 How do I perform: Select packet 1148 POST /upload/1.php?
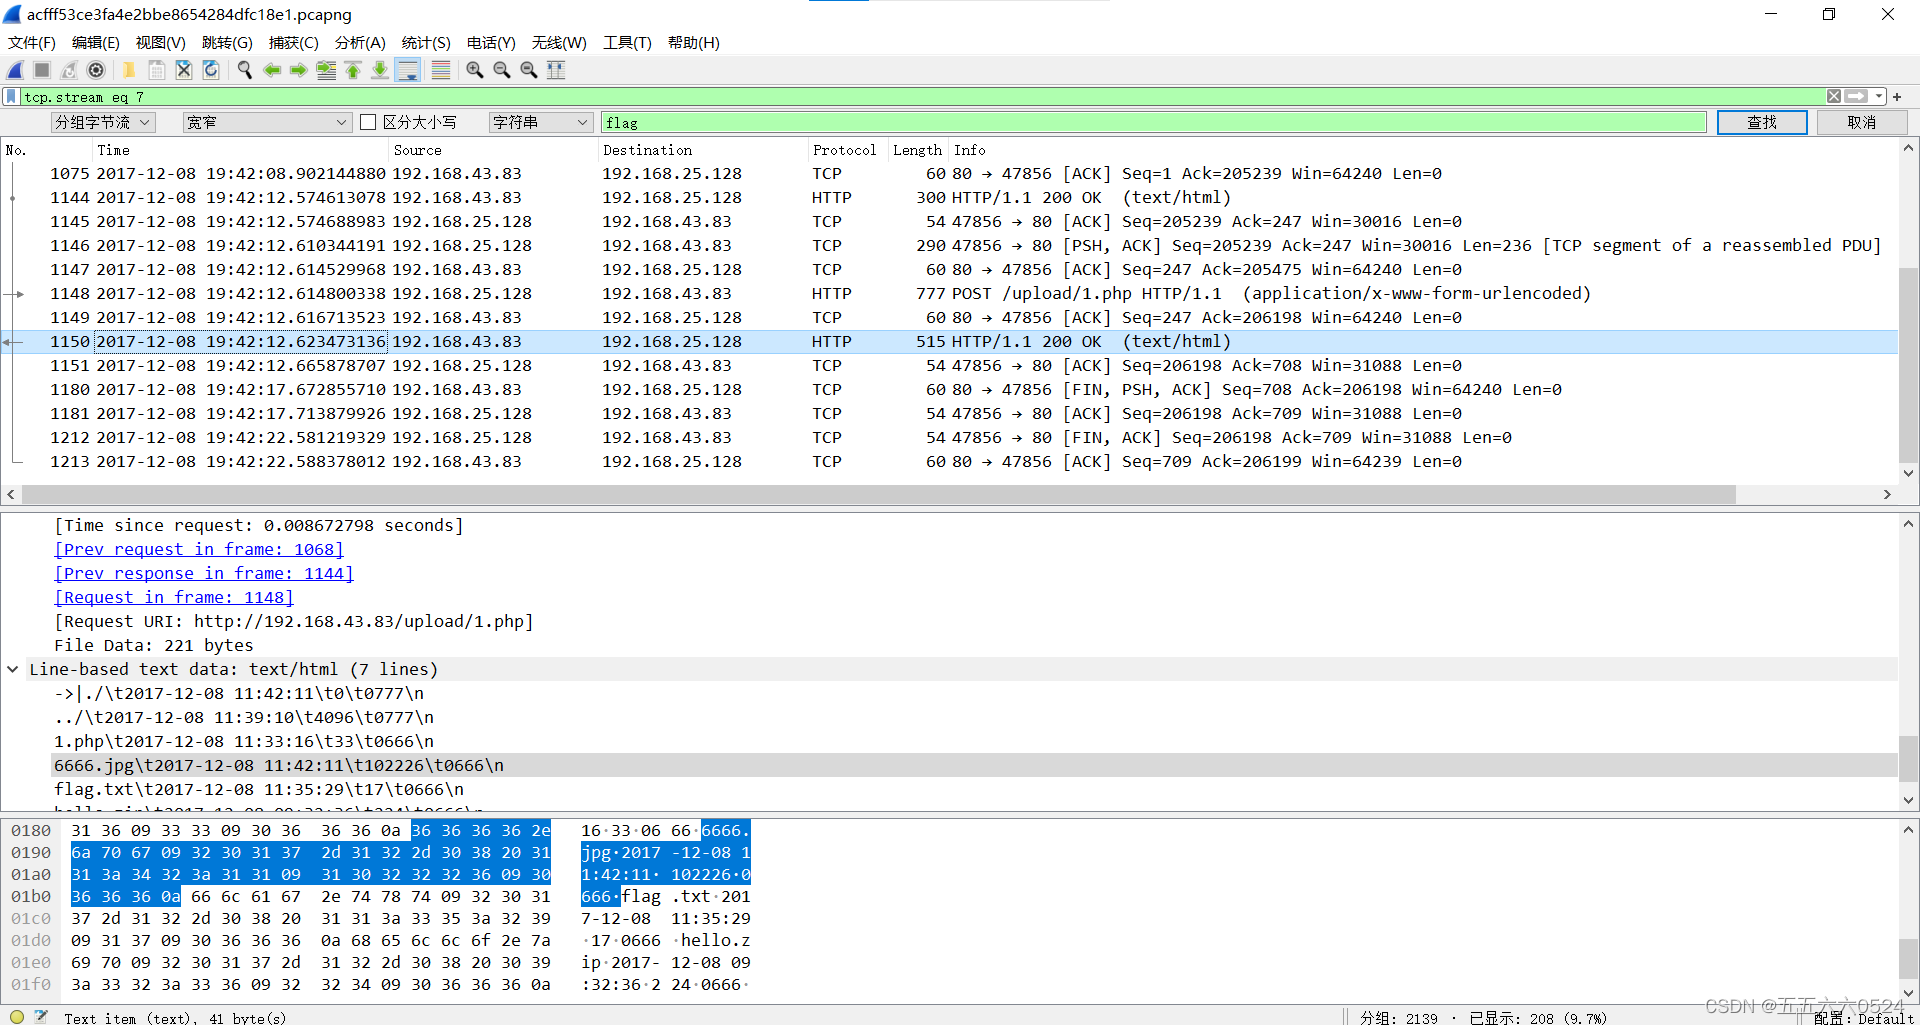click(950, 294)
